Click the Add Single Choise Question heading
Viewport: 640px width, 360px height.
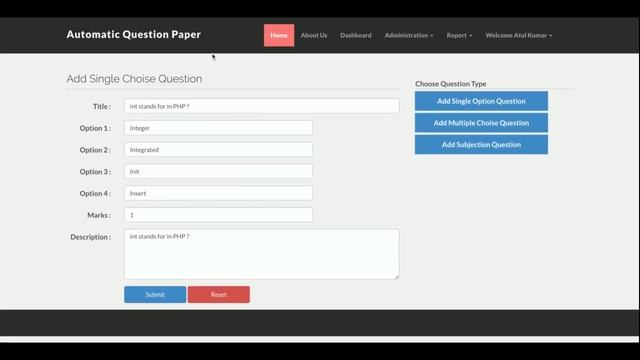coord(134,79)
